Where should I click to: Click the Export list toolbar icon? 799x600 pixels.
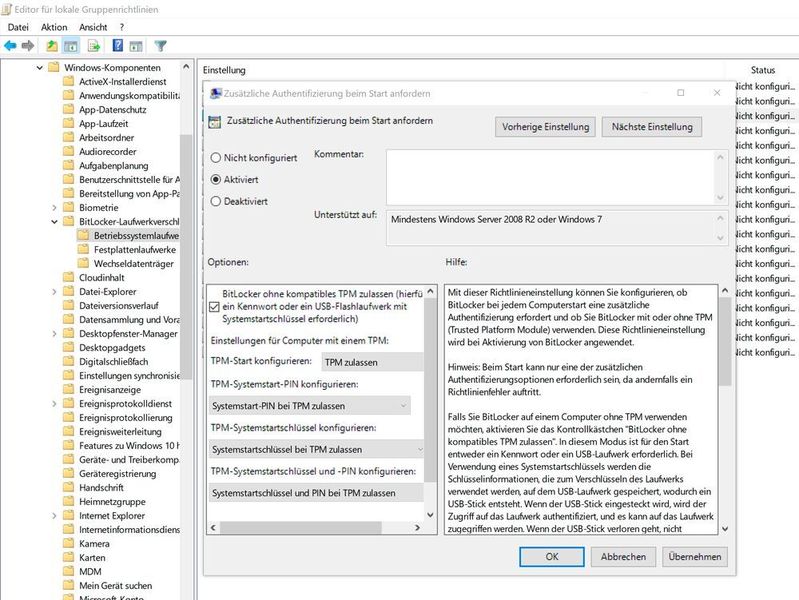pos(94,46)
